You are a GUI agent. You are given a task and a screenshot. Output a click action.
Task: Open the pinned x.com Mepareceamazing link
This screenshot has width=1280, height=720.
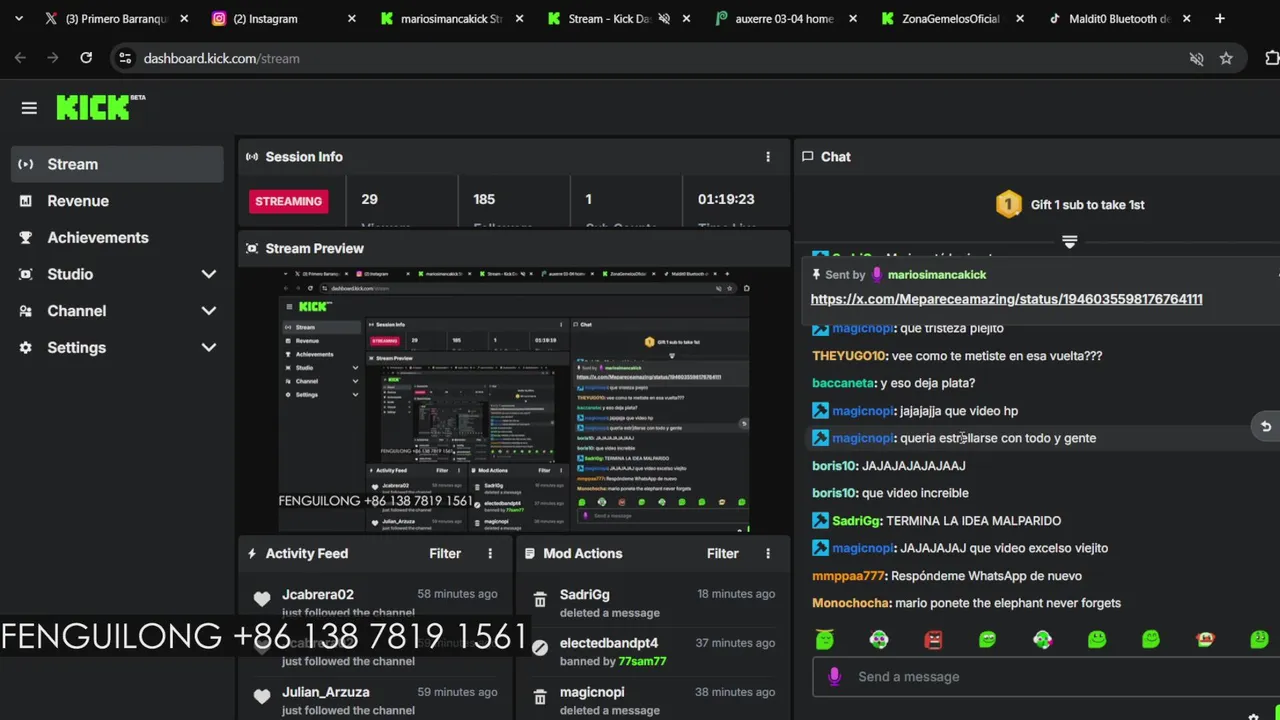[1006, 299]
